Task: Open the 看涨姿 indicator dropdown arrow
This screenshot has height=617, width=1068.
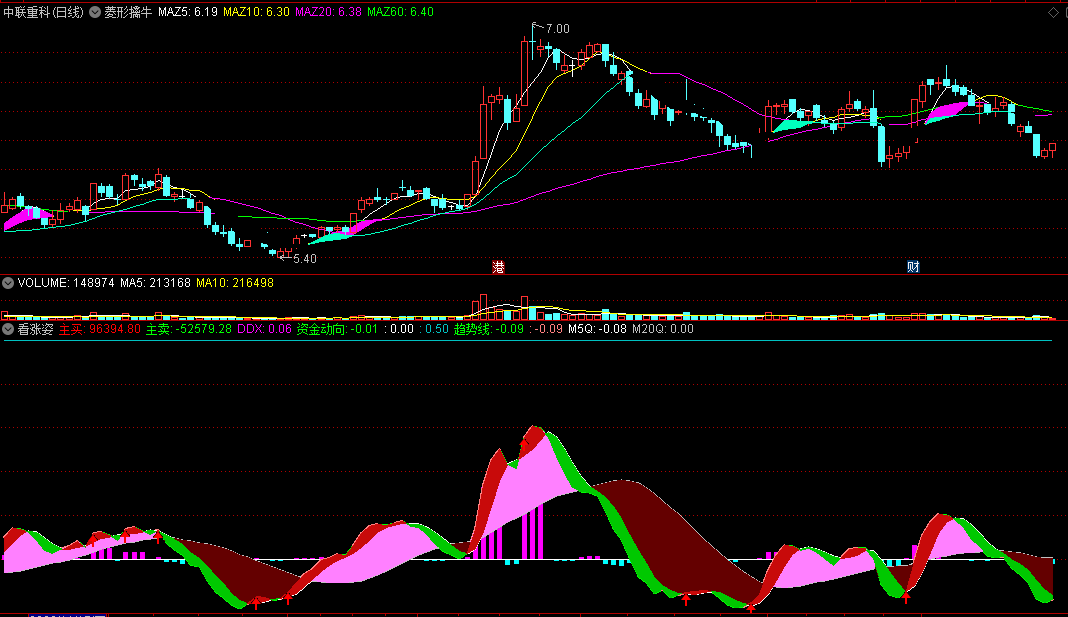Action: [8, 329]
